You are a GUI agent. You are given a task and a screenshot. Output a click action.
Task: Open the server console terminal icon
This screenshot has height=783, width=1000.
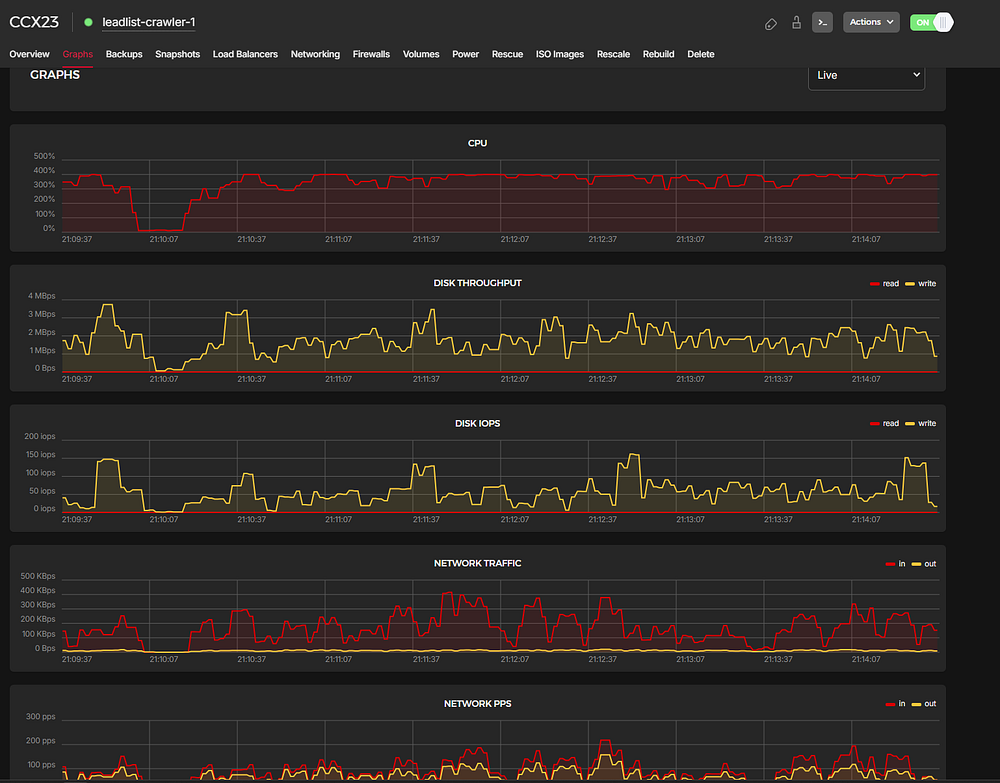tap(822, 22)
